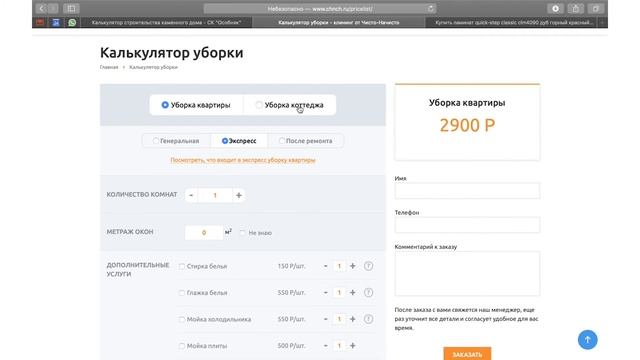Click Мойка плиты quantity field
Screen dimensions: 640x360
(x=339, y=346)
